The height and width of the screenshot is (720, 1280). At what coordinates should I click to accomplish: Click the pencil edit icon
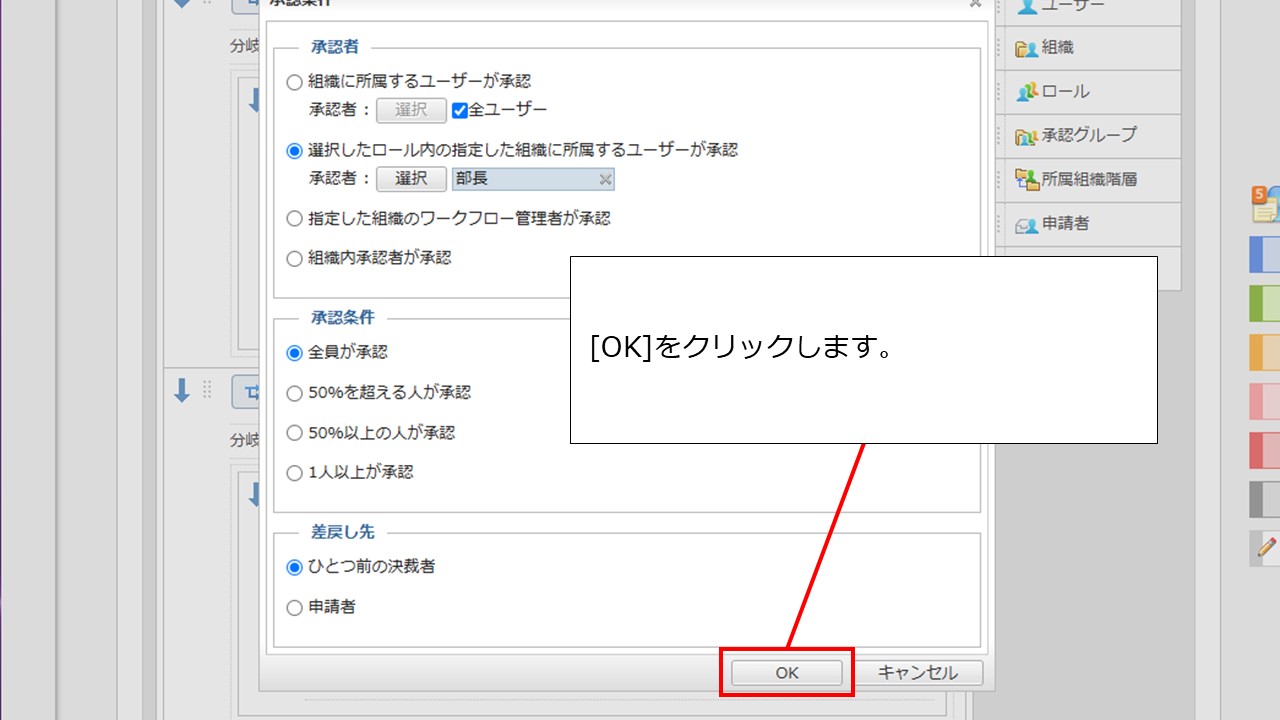(x=1266, y=548)
